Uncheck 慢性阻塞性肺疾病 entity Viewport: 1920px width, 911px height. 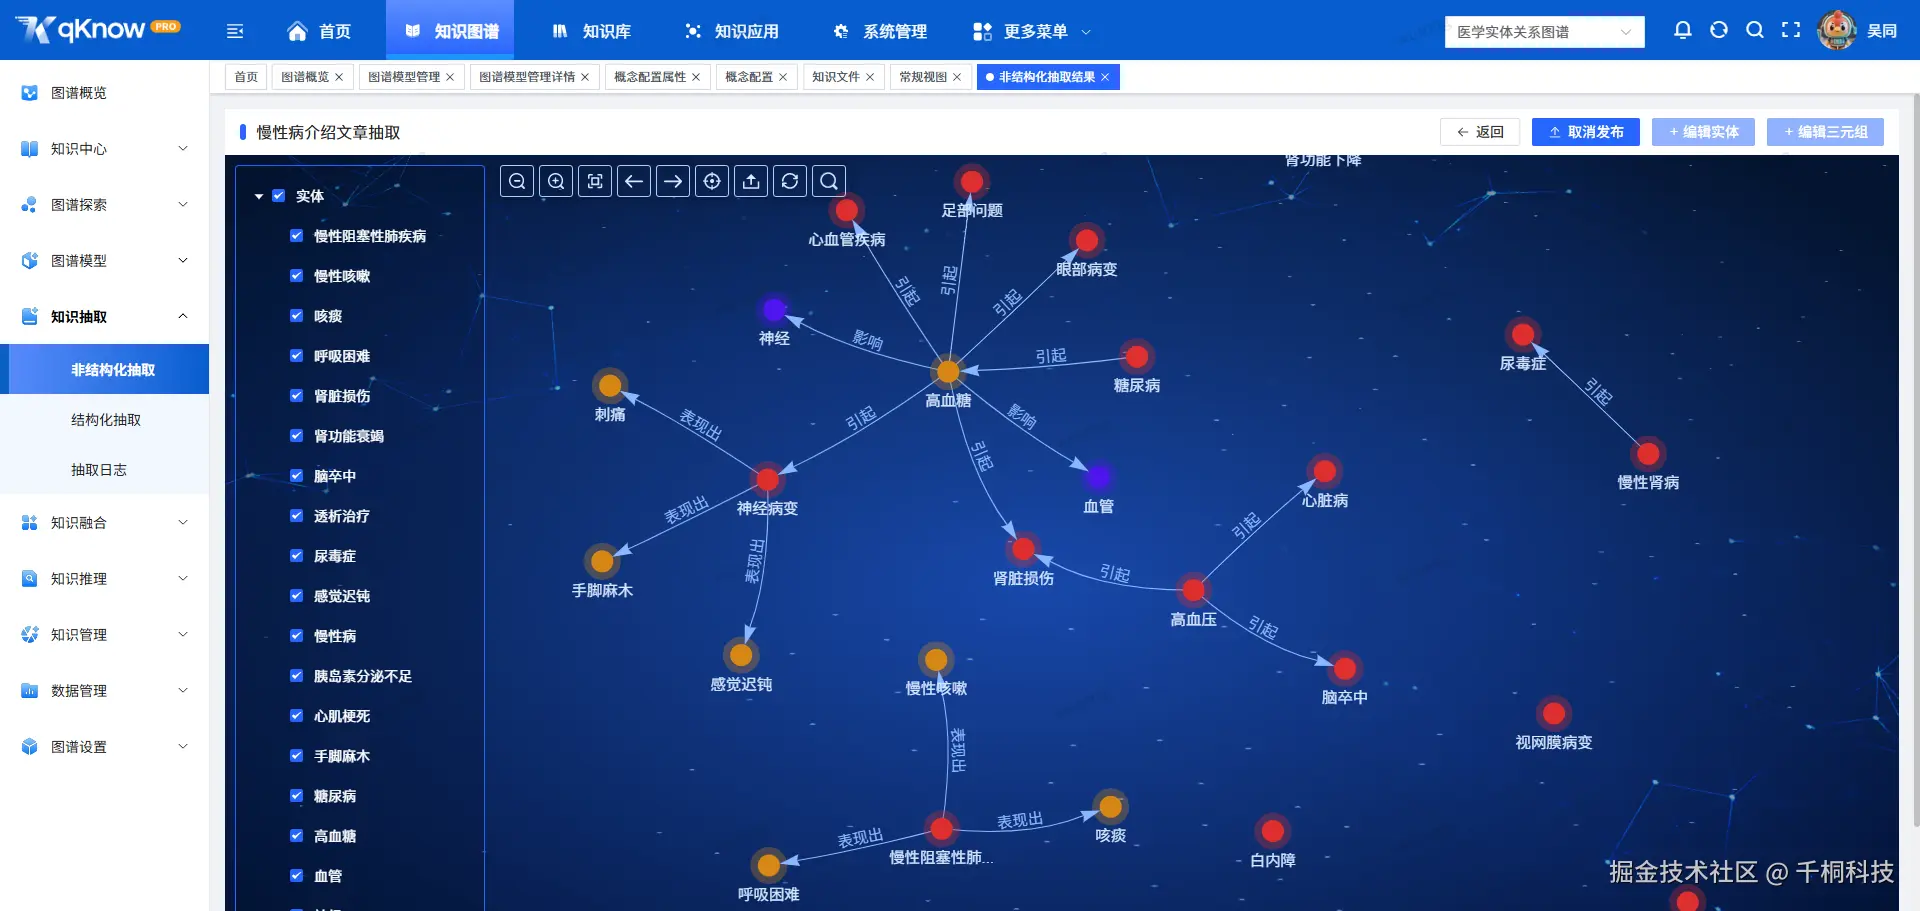point(296,236)
